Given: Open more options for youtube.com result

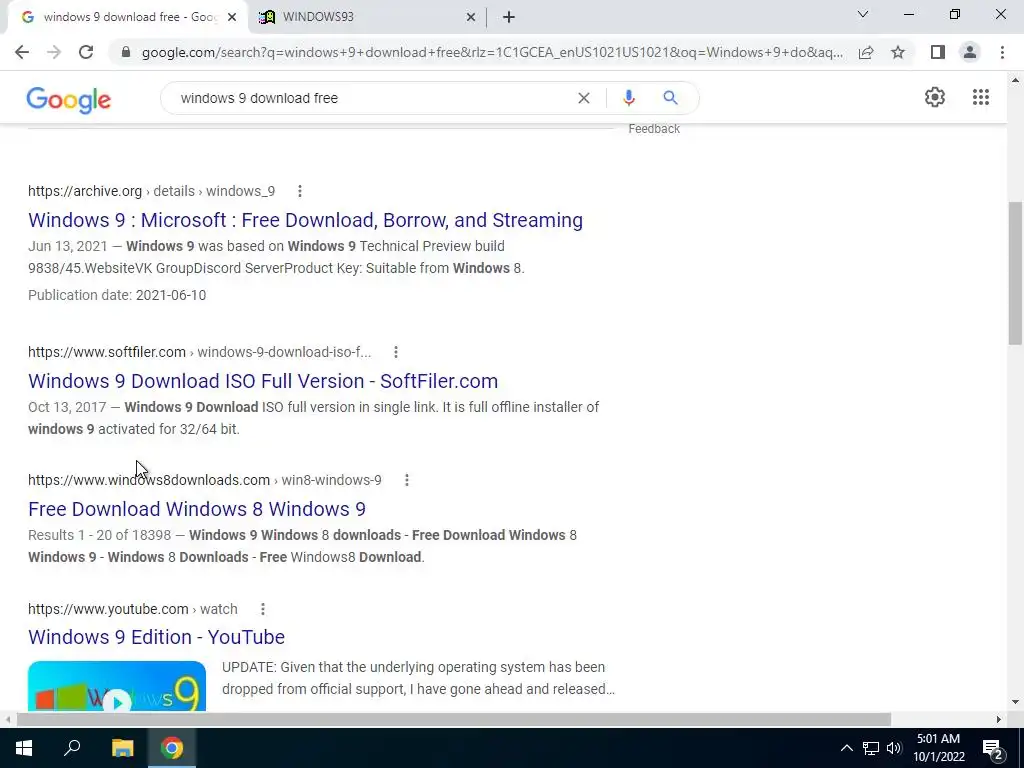Looking at the screenshot, I should 263,609.
